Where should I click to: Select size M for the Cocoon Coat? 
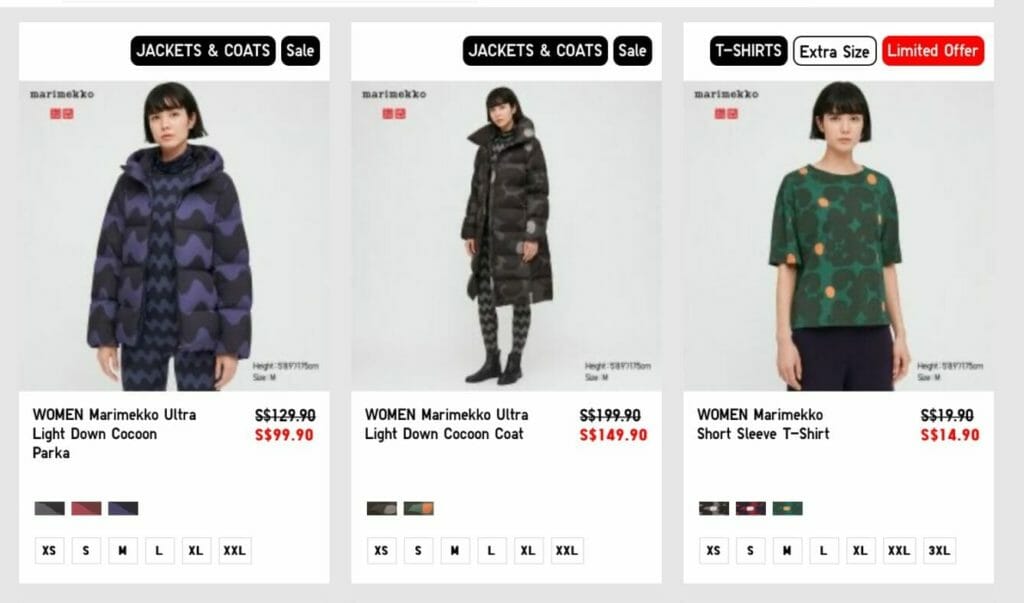tap(455, 551)
